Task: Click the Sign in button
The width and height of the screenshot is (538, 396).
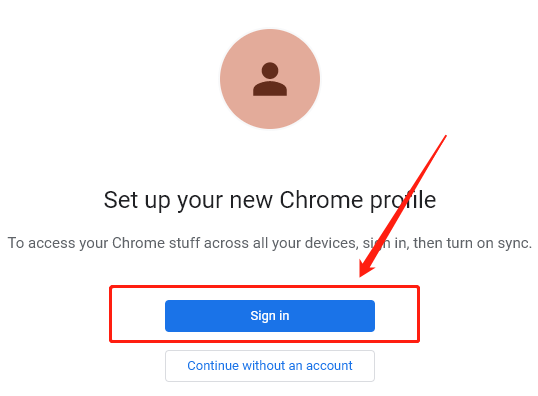Action: click(270, 316)
